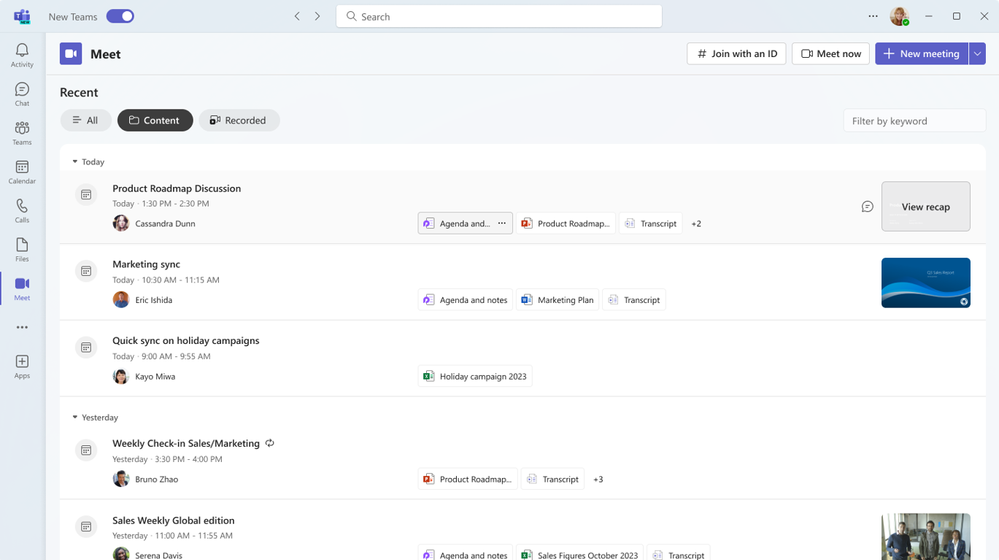The image size is (999, 560).
Task: Open the Marketing sync recording thumbnail
Action: click(x=925, y=283)
